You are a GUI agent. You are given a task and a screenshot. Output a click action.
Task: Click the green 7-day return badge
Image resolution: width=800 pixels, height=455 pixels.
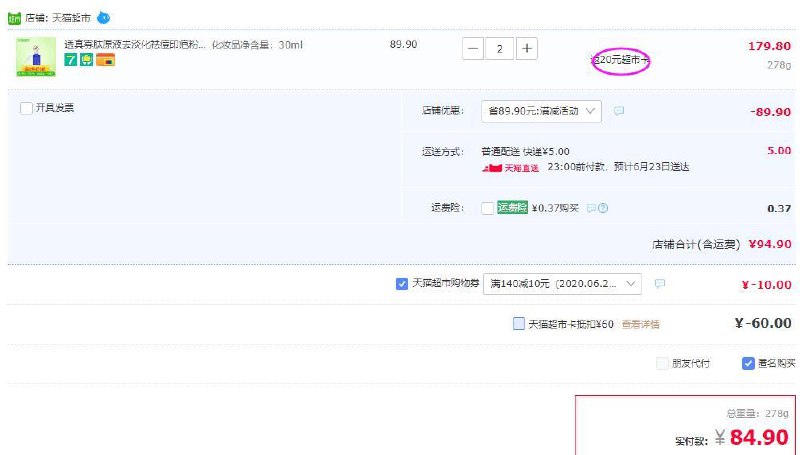70,60
